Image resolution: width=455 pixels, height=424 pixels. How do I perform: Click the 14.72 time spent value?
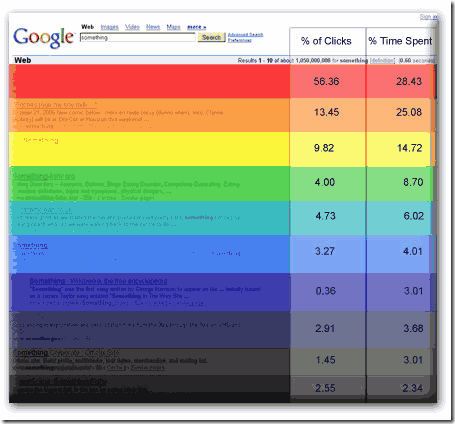coord(410,148)
